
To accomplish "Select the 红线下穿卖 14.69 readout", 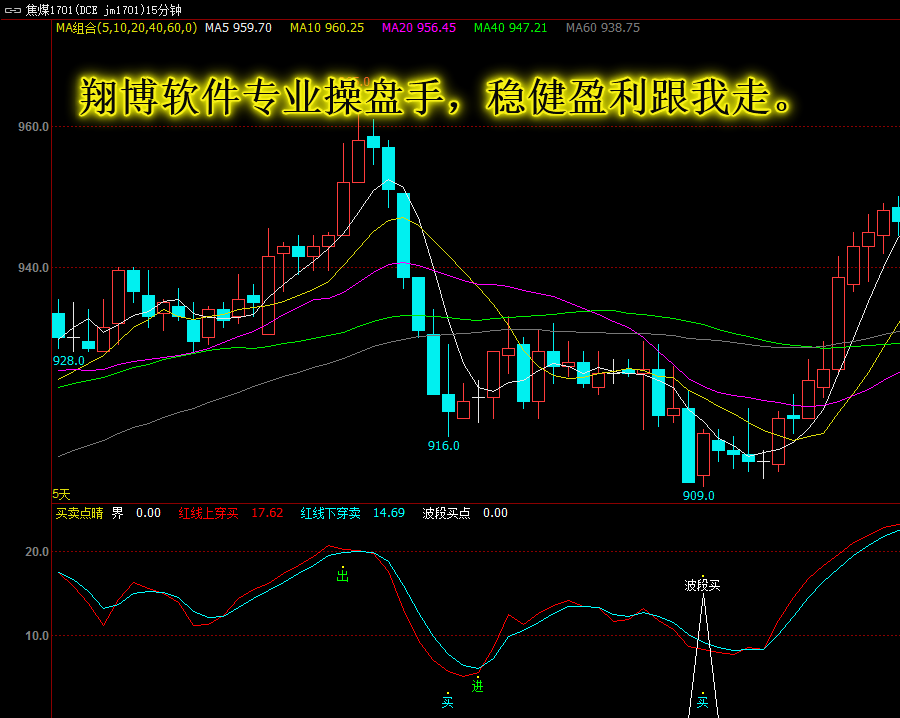I will pos(352,513).
